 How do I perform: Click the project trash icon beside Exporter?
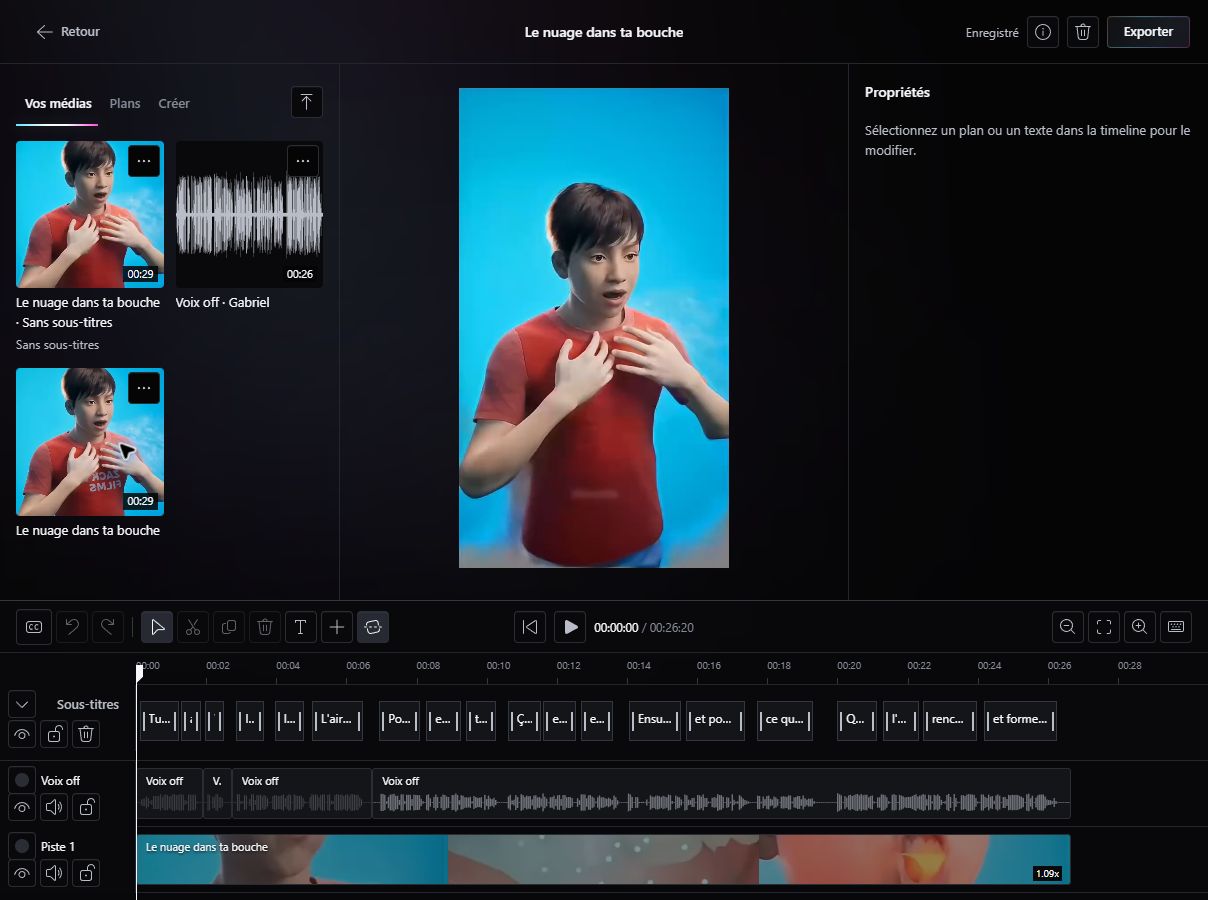pyautogui.click(x=1082, y=32)
